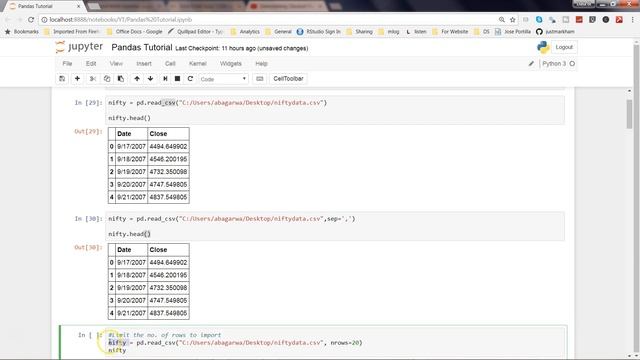Click Bookmarks in the bookmarks bar

click(x=22, y=31)
